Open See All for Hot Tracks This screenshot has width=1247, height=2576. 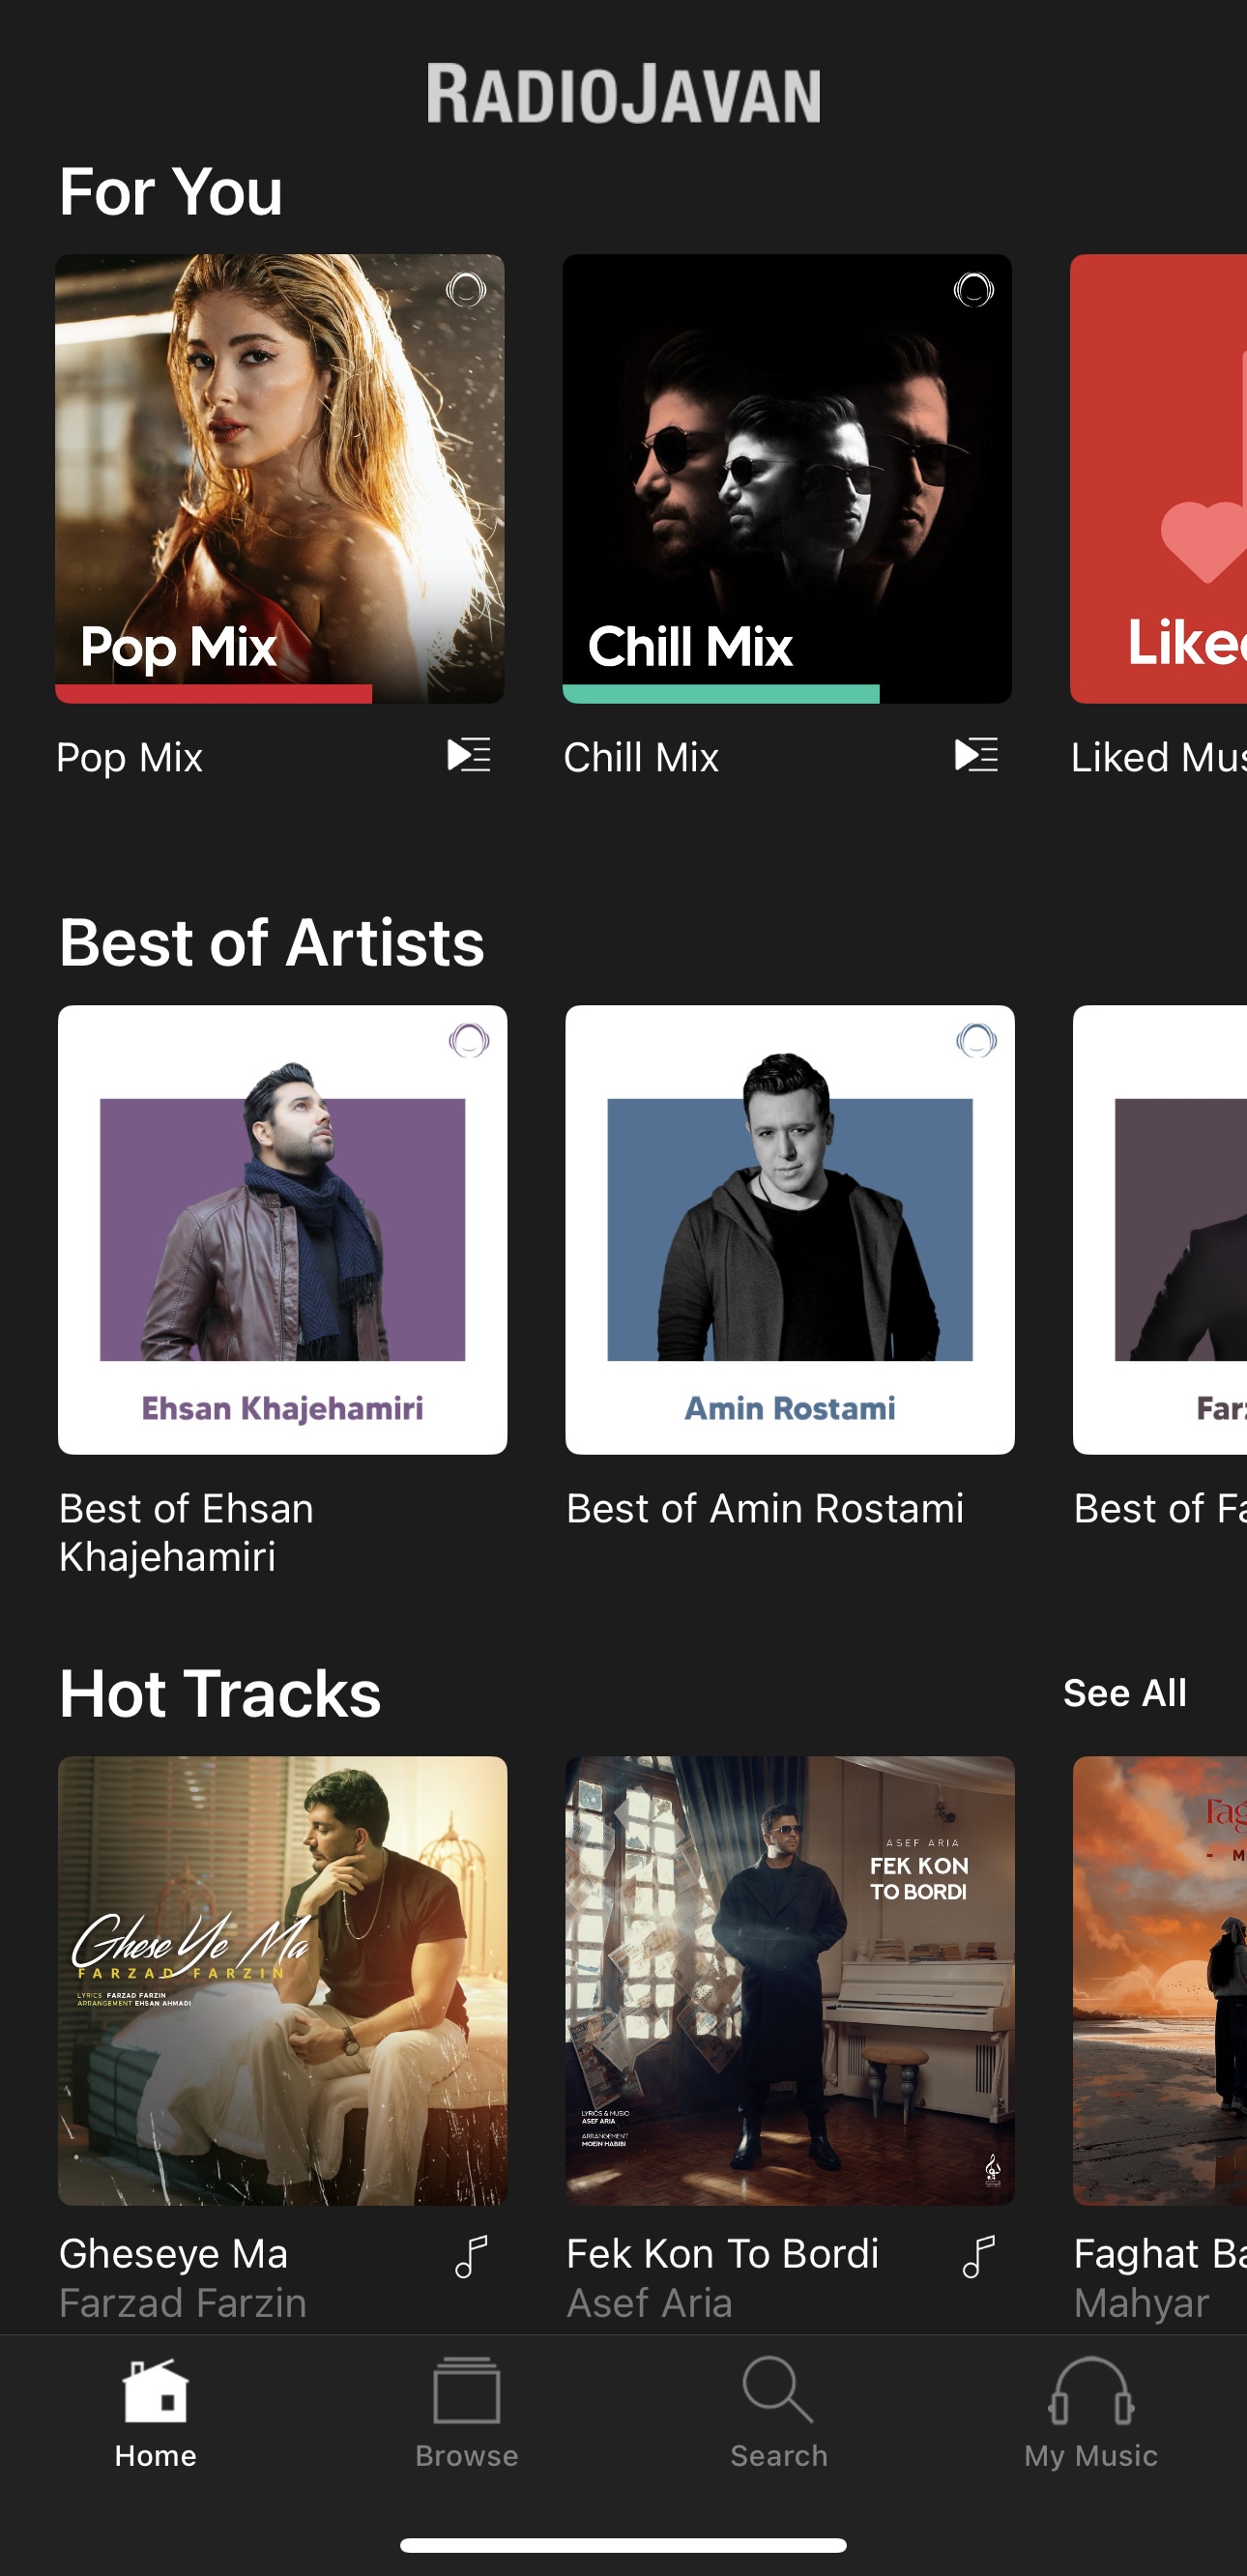[x=1124, y=1693]
